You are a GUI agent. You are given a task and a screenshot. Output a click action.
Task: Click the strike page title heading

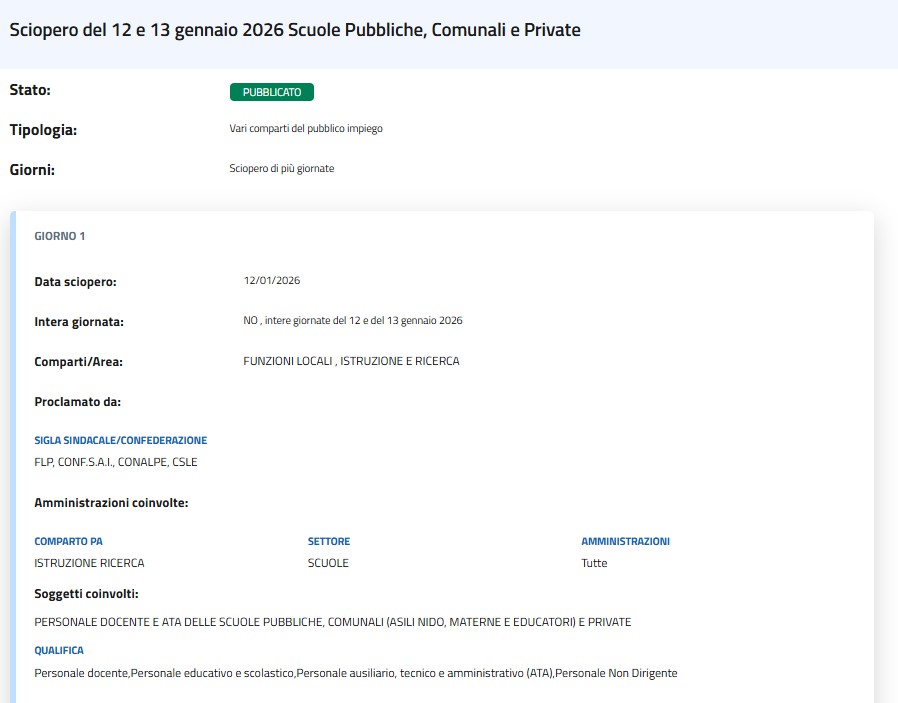(295, 30)
